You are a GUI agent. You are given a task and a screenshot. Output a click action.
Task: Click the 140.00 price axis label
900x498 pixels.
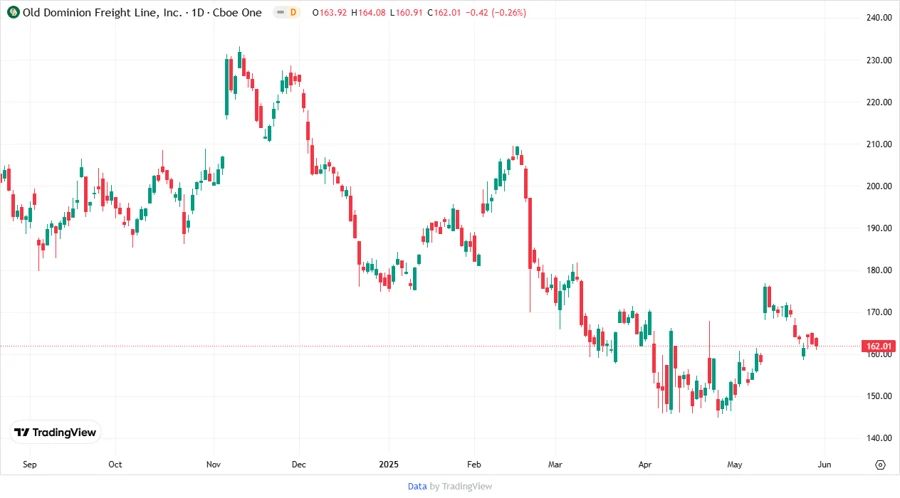[879, 438]
